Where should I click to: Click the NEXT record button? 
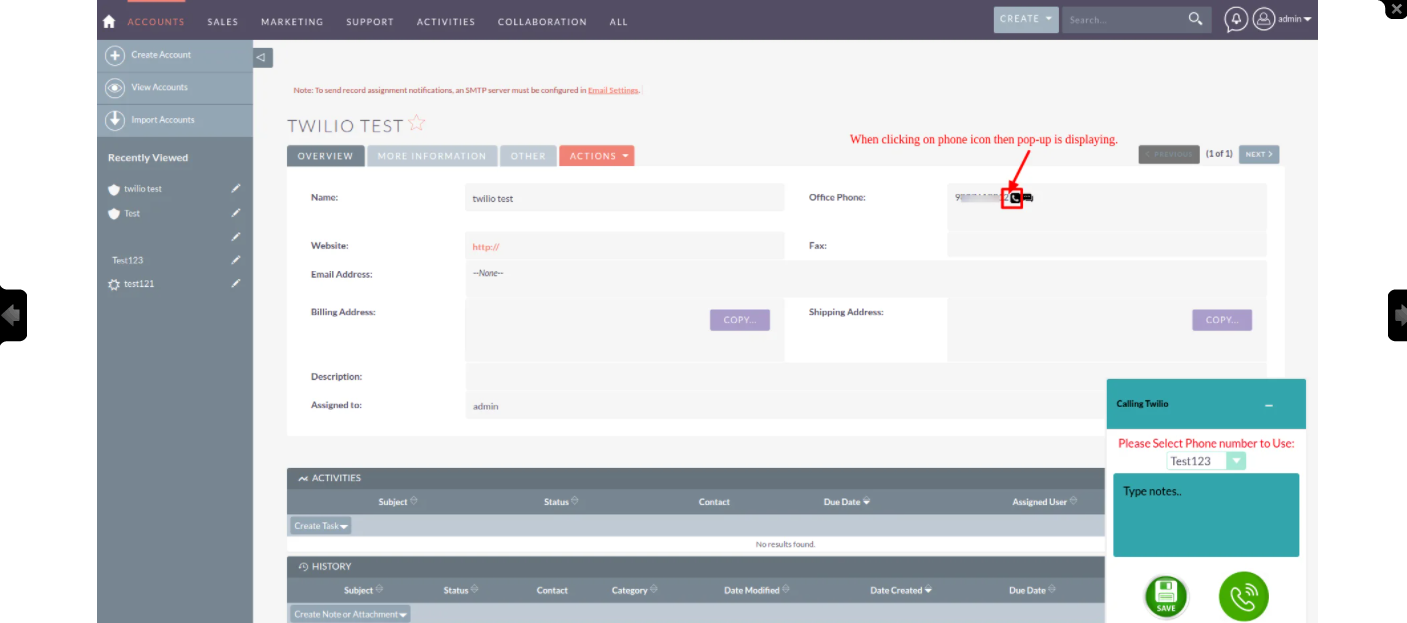[x=1259, y=154]
